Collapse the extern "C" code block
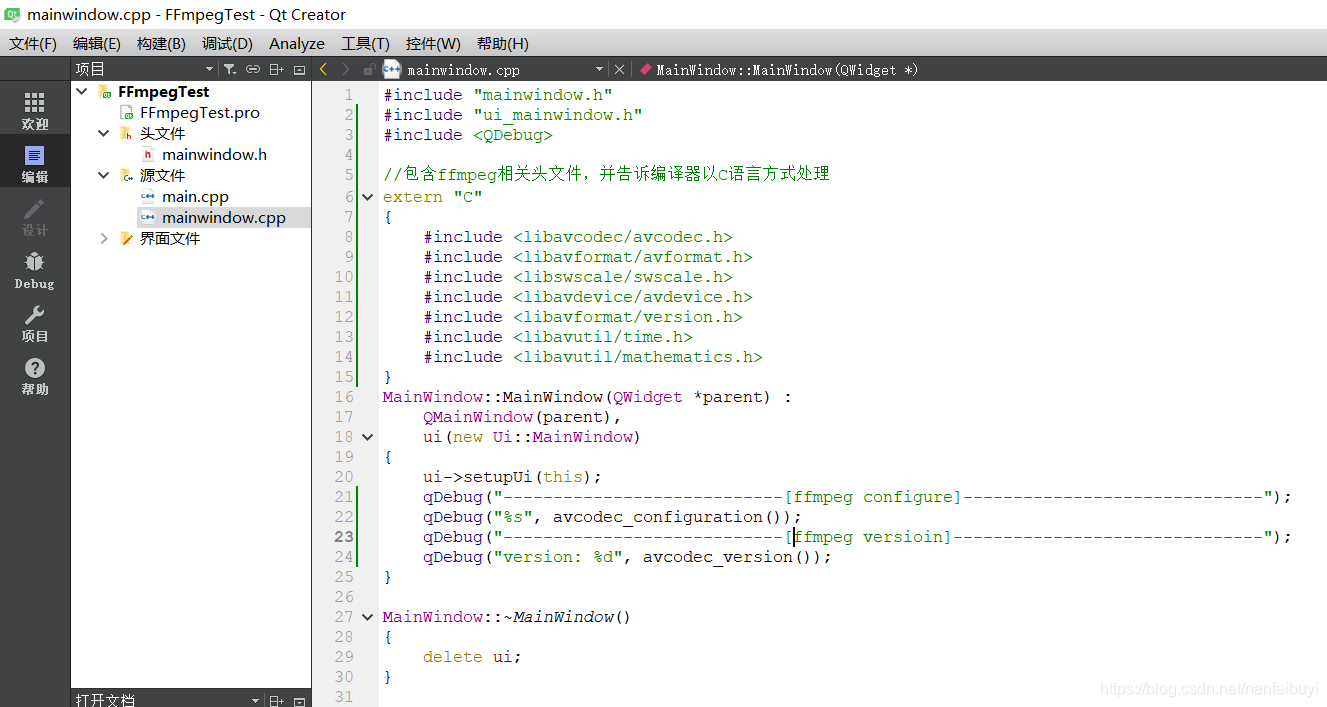This screenshot has width=1327, height=707. tap(368, 197)
